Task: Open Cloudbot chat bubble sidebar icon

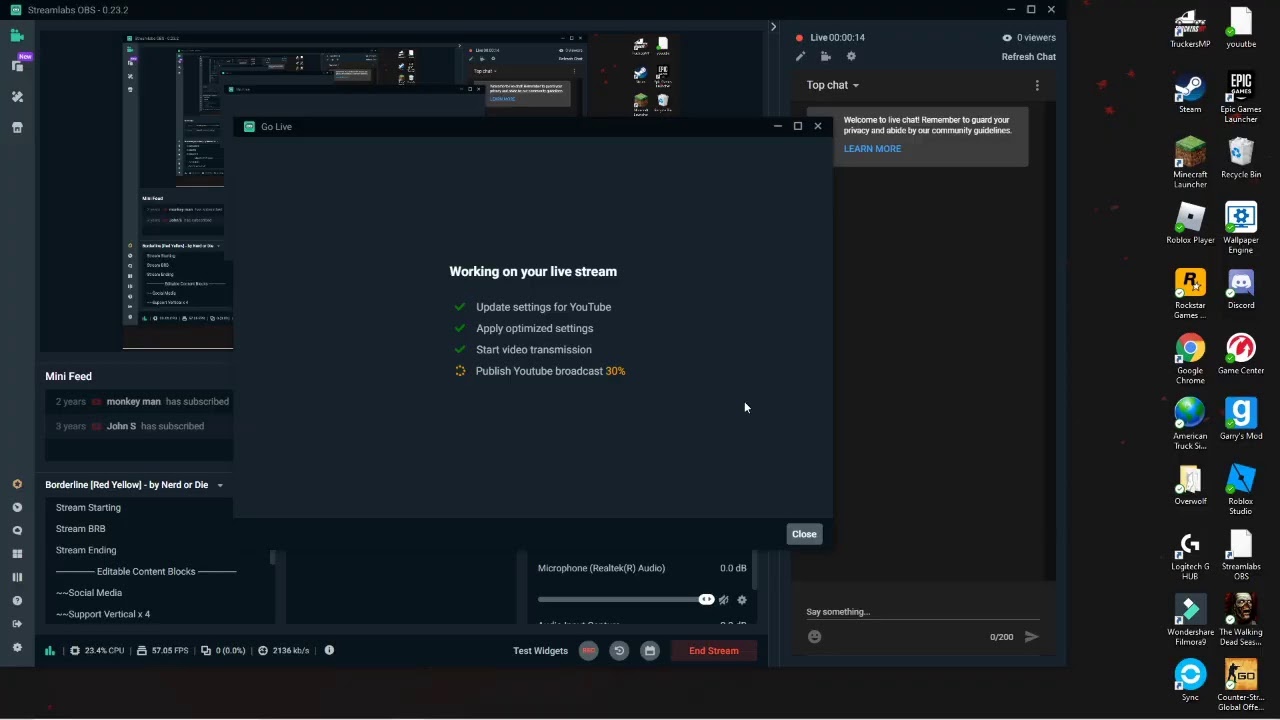Action: (x=17, y=531)
